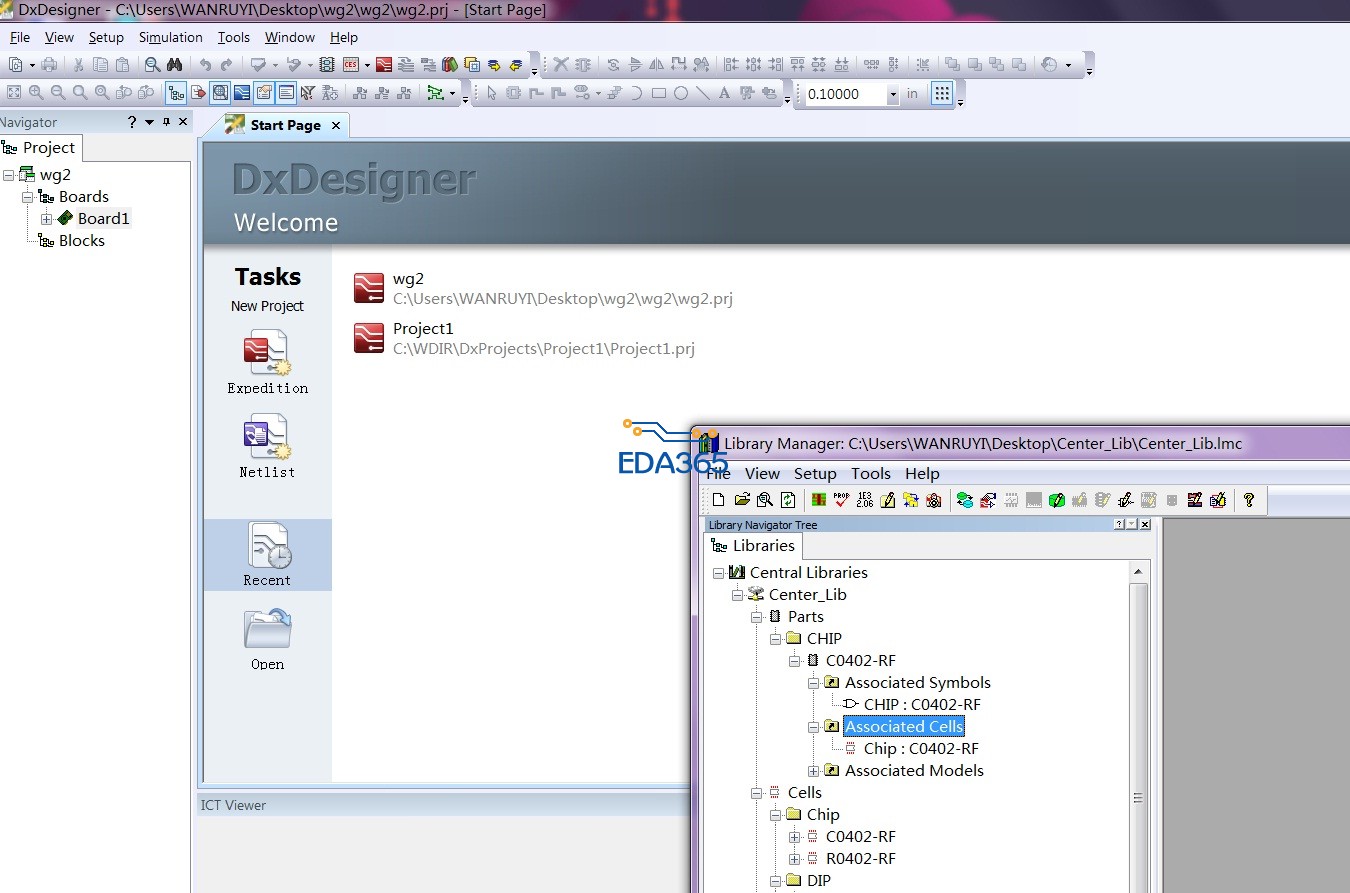Collapse the wg2 project tree node
Screen dimensions: 1350x893
8,175
